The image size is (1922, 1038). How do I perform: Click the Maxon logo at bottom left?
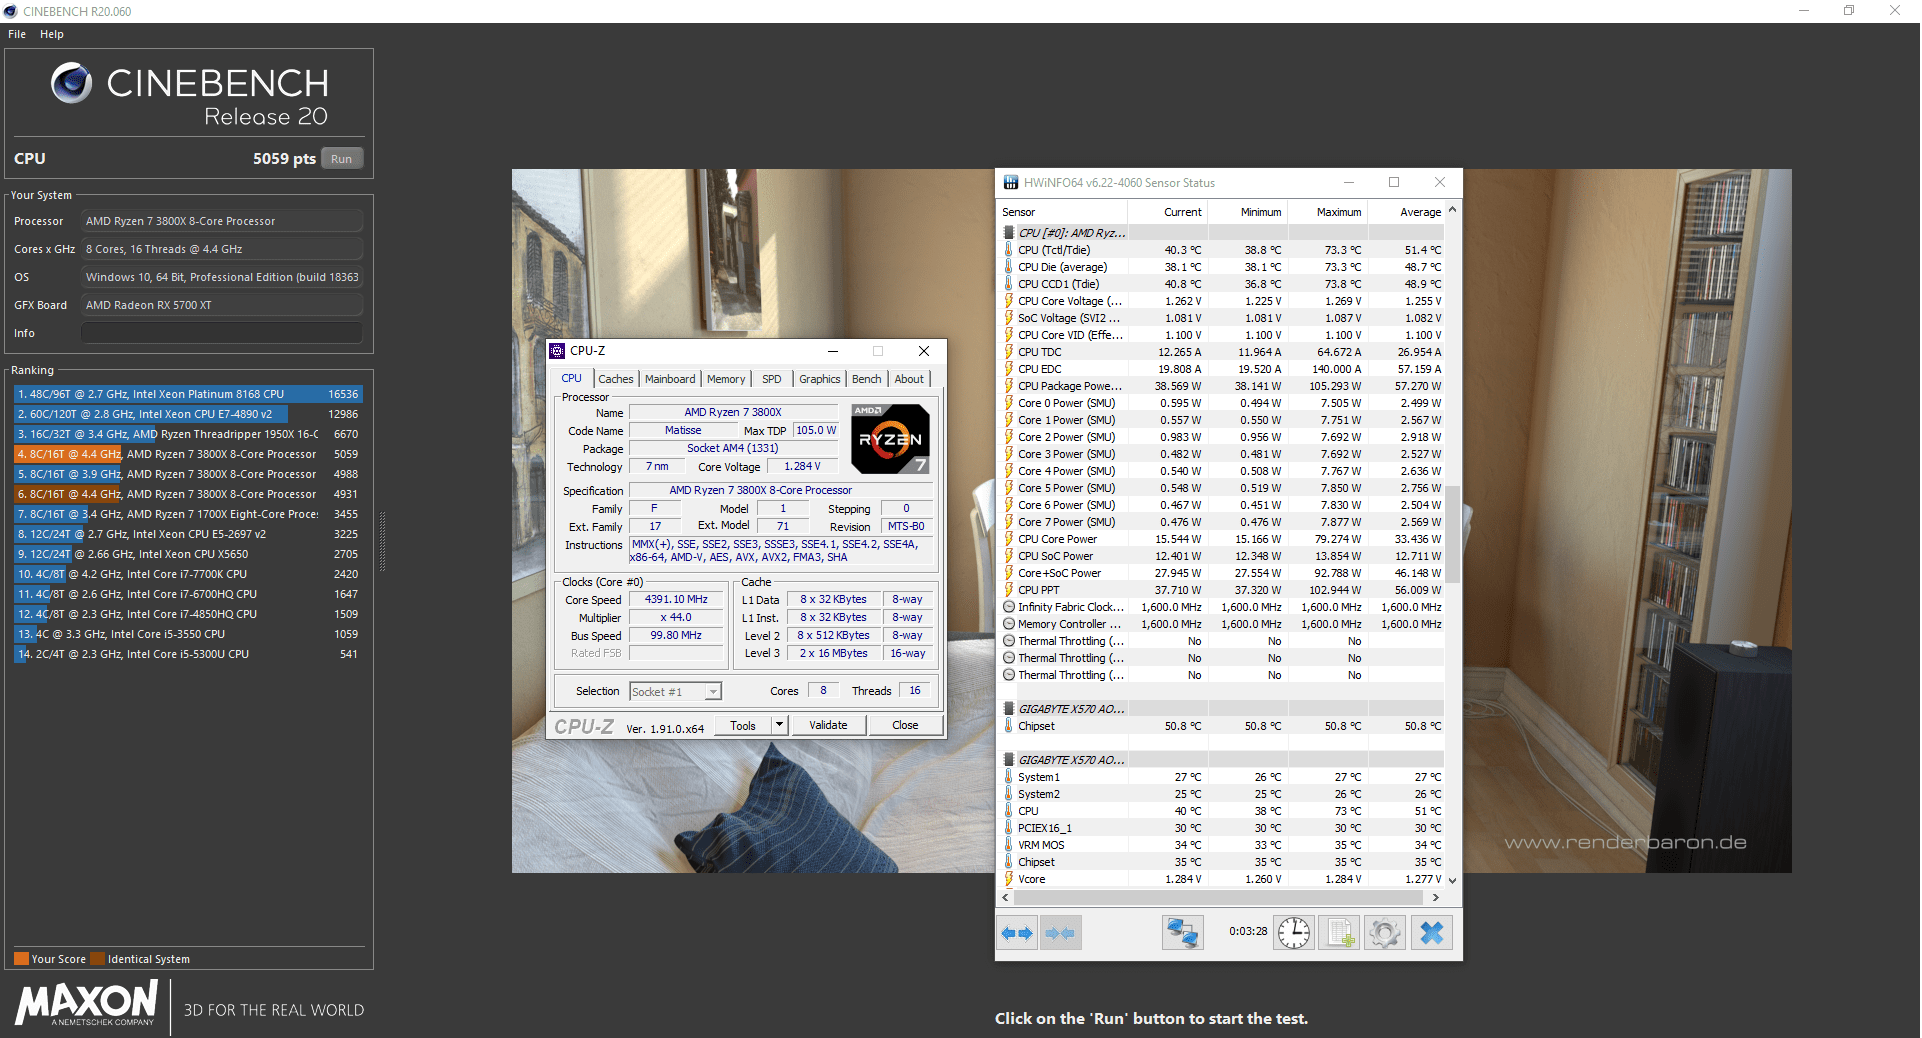pos(87,1002)
